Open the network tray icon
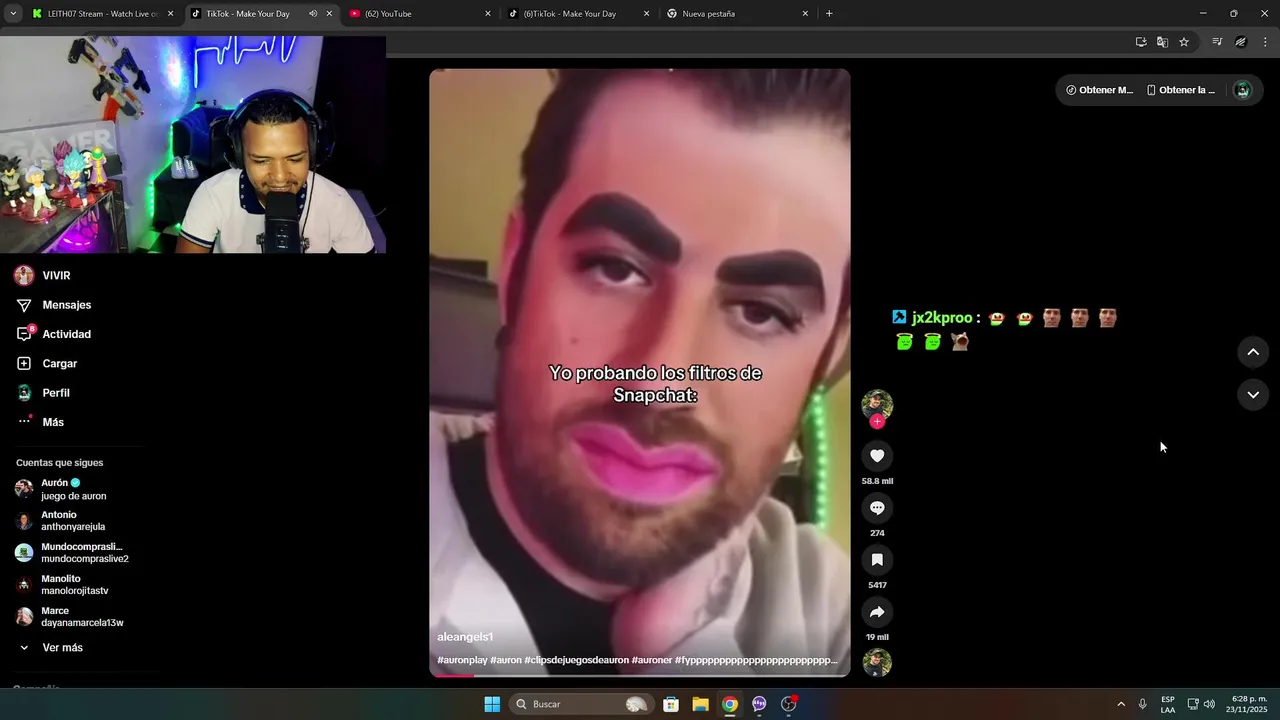 click(x=1192, y=704)
